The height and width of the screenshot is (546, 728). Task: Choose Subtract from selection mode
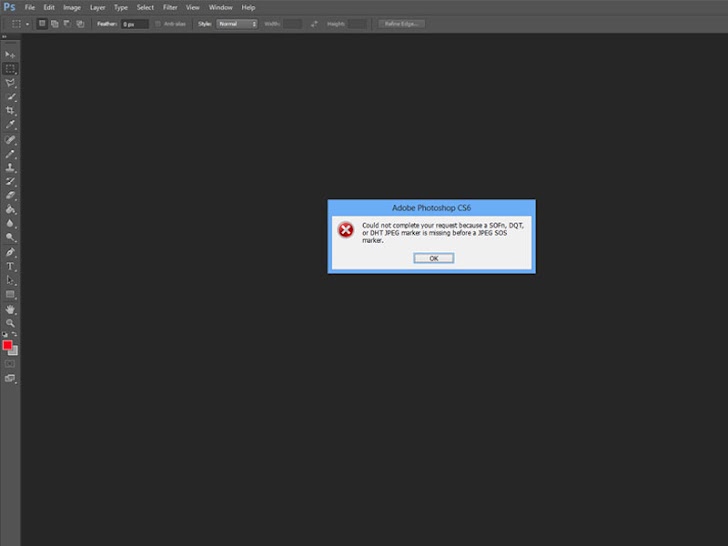67,24
